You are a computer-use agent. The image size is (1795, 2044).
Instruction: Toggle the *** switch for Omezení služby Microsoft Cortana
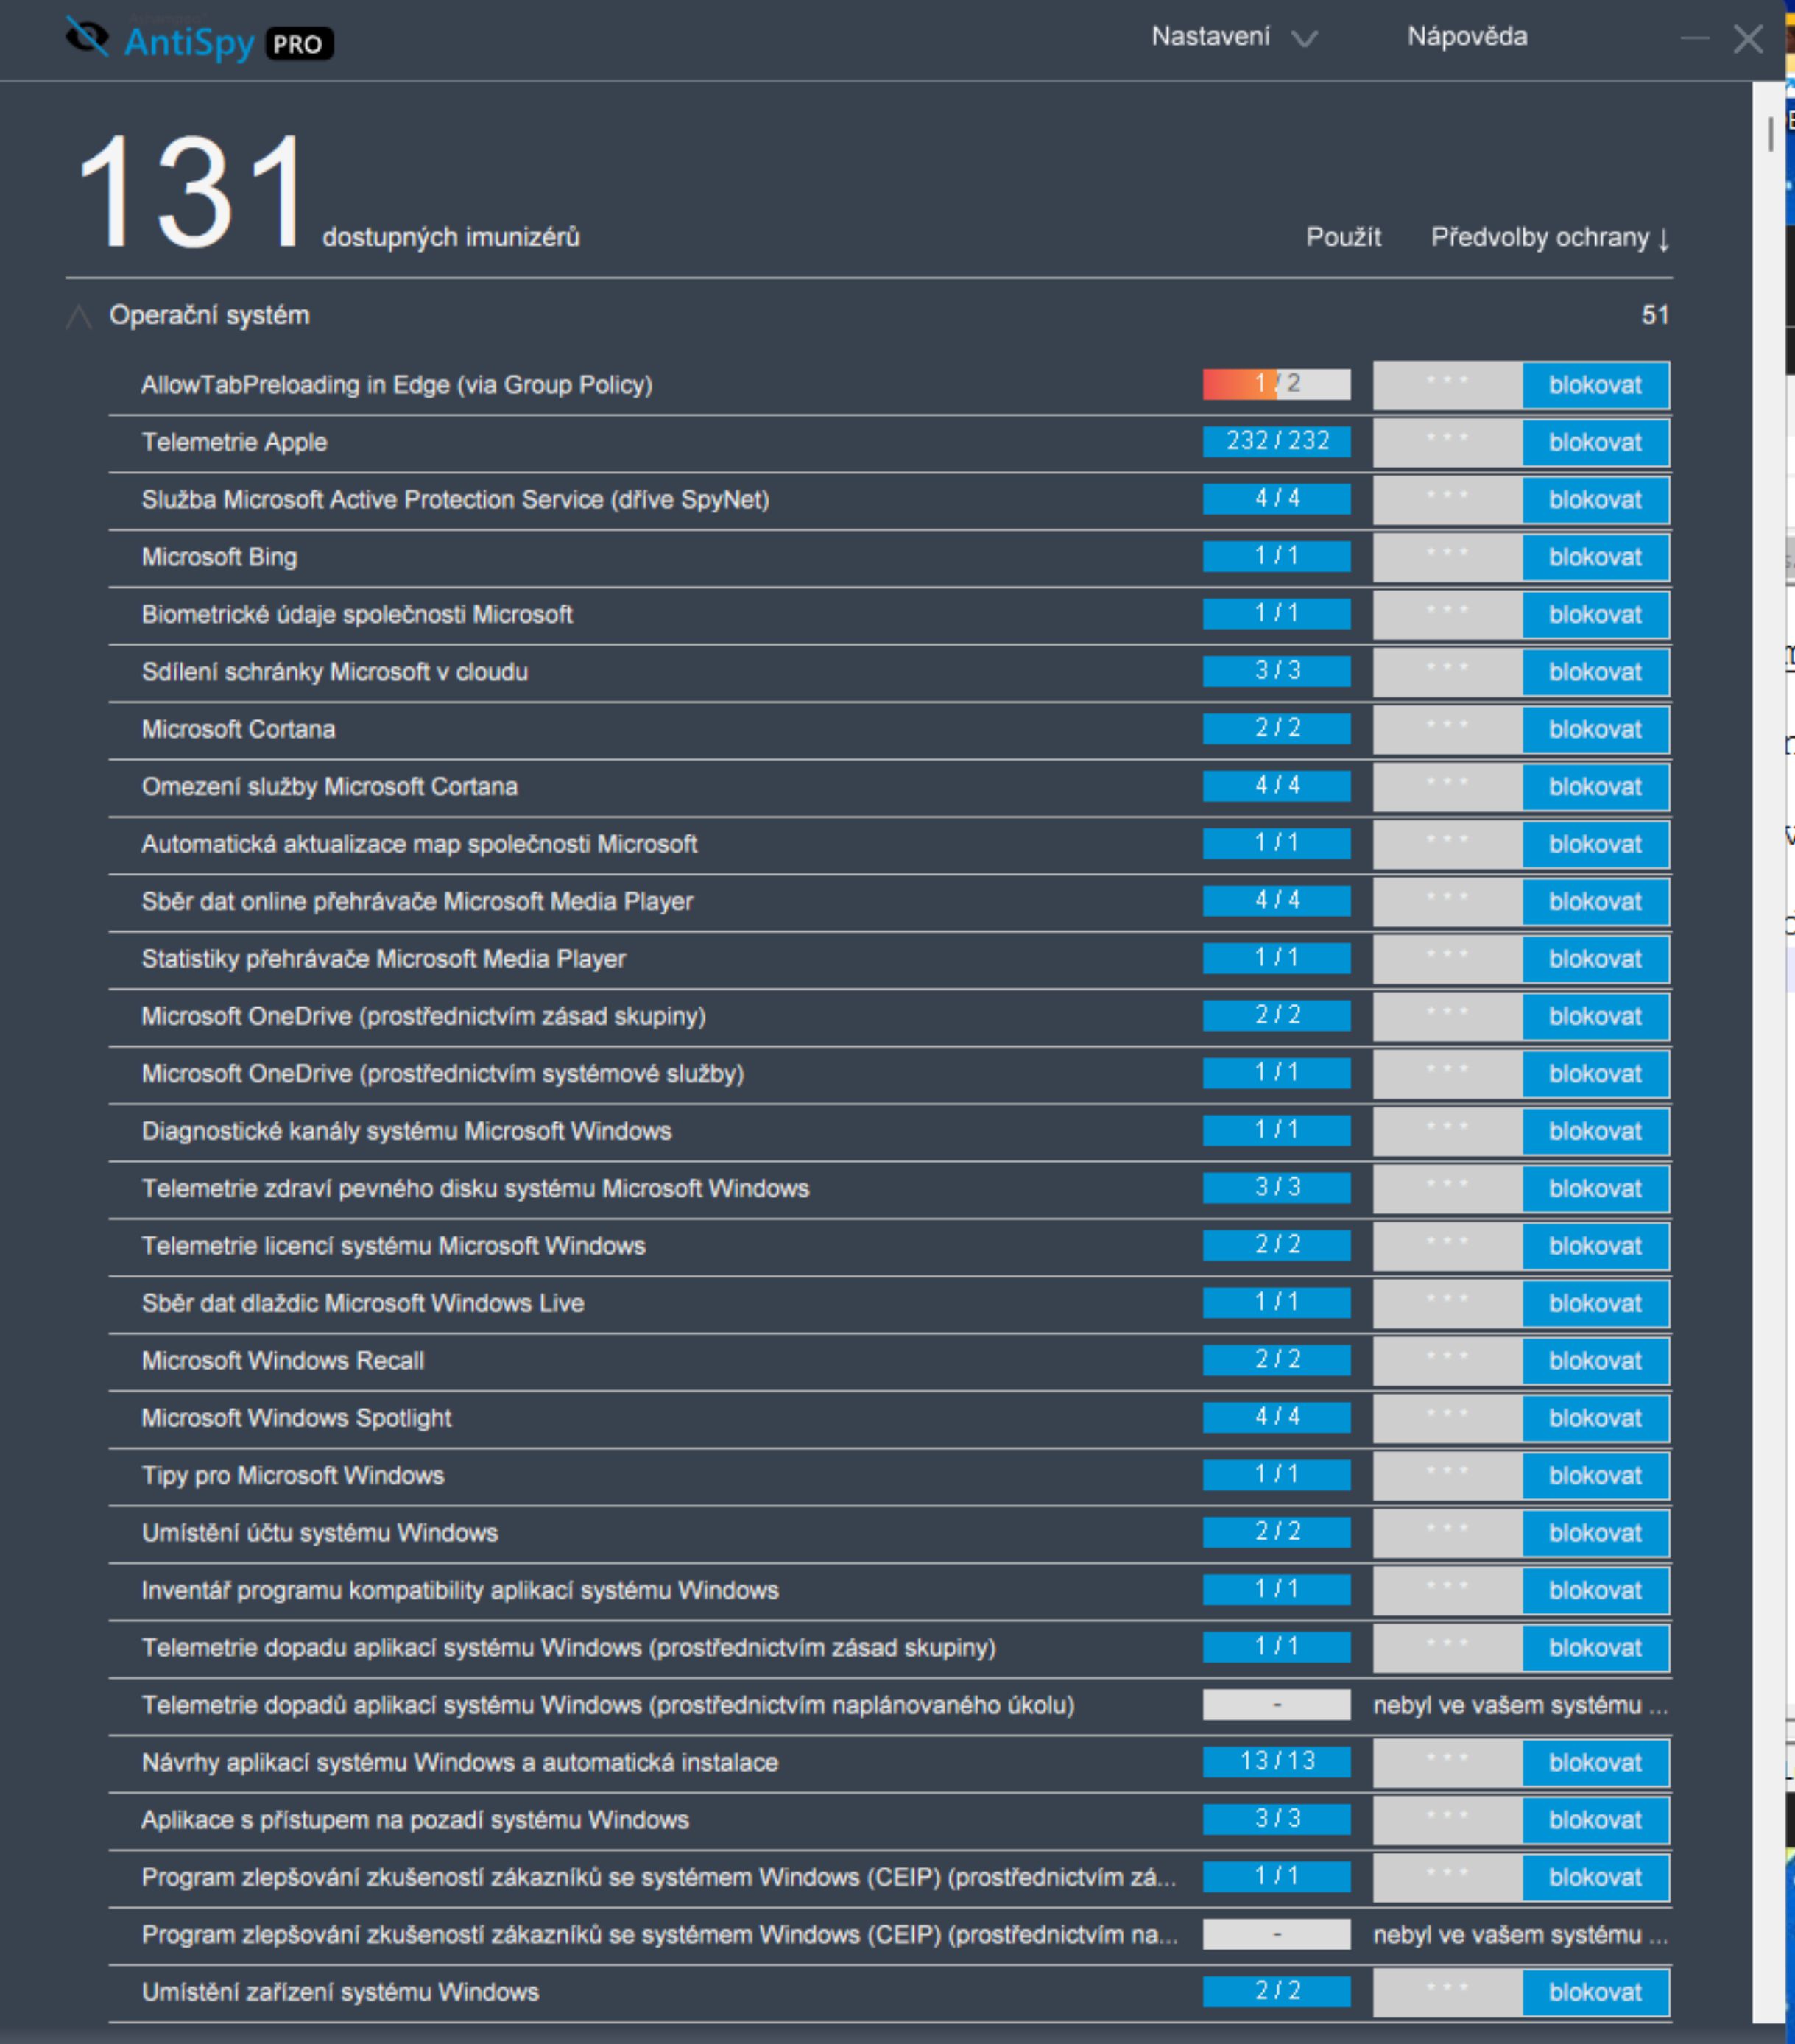[x=1447, y=786]
